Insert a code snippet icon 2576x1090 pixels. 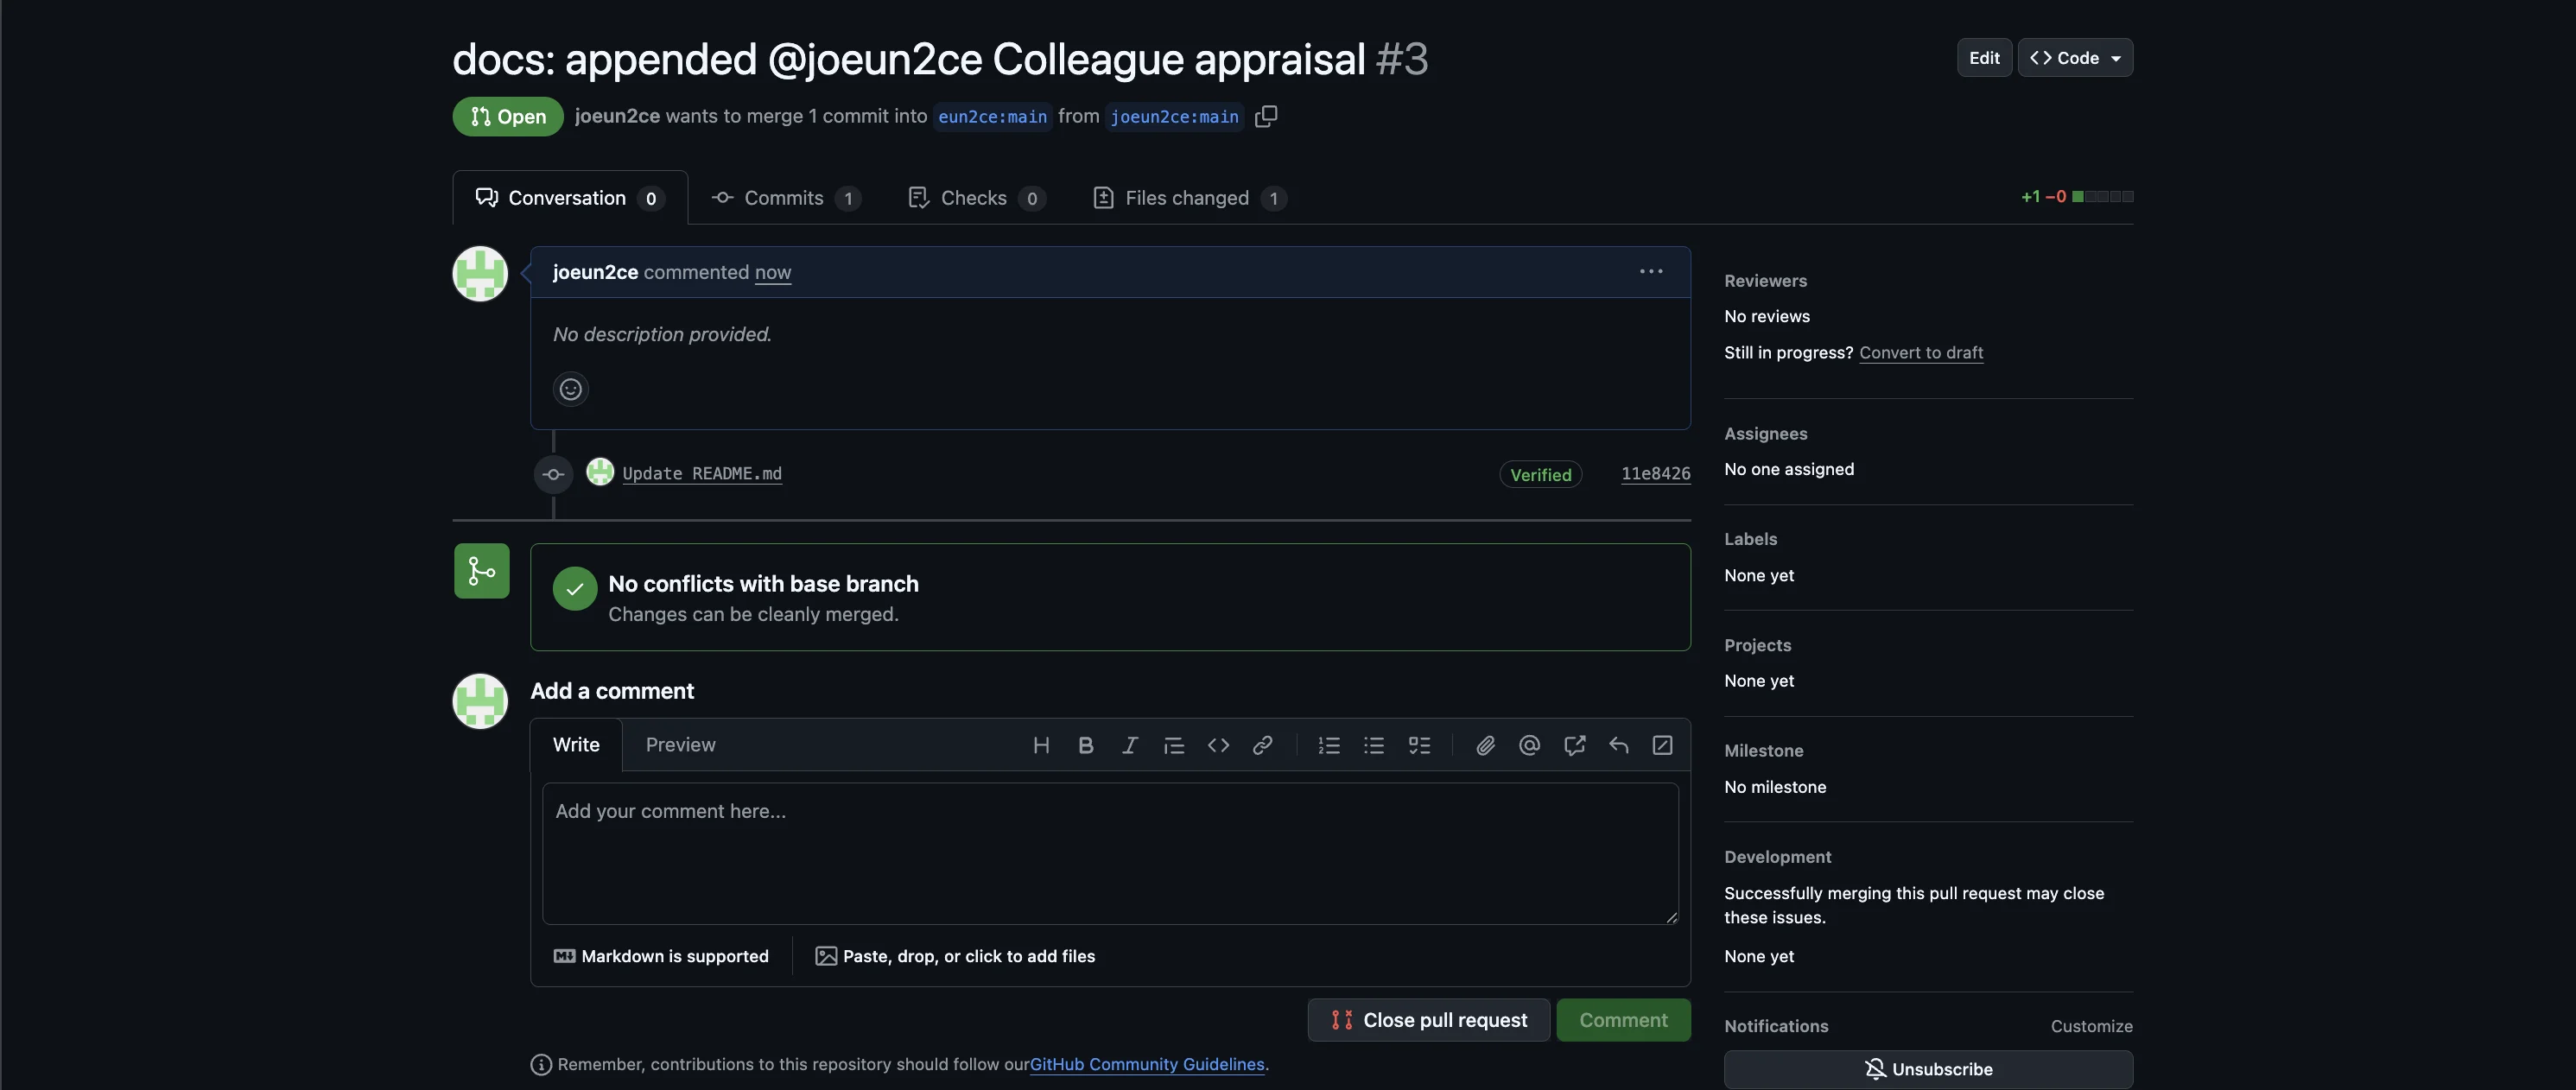(x=1218, y=745)
